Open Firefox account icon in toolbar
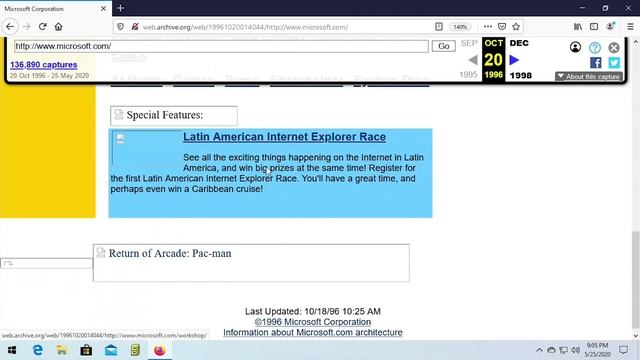This screenshot has height=360, width=640. 611,27
